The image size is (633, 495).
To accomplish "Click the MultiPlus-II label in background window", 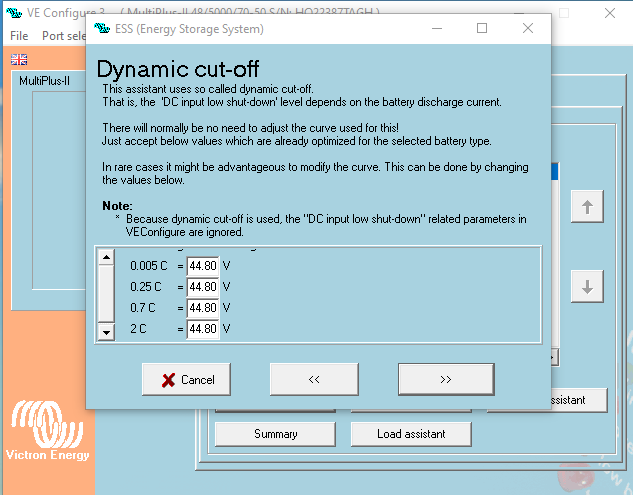I will coord(44,81).
